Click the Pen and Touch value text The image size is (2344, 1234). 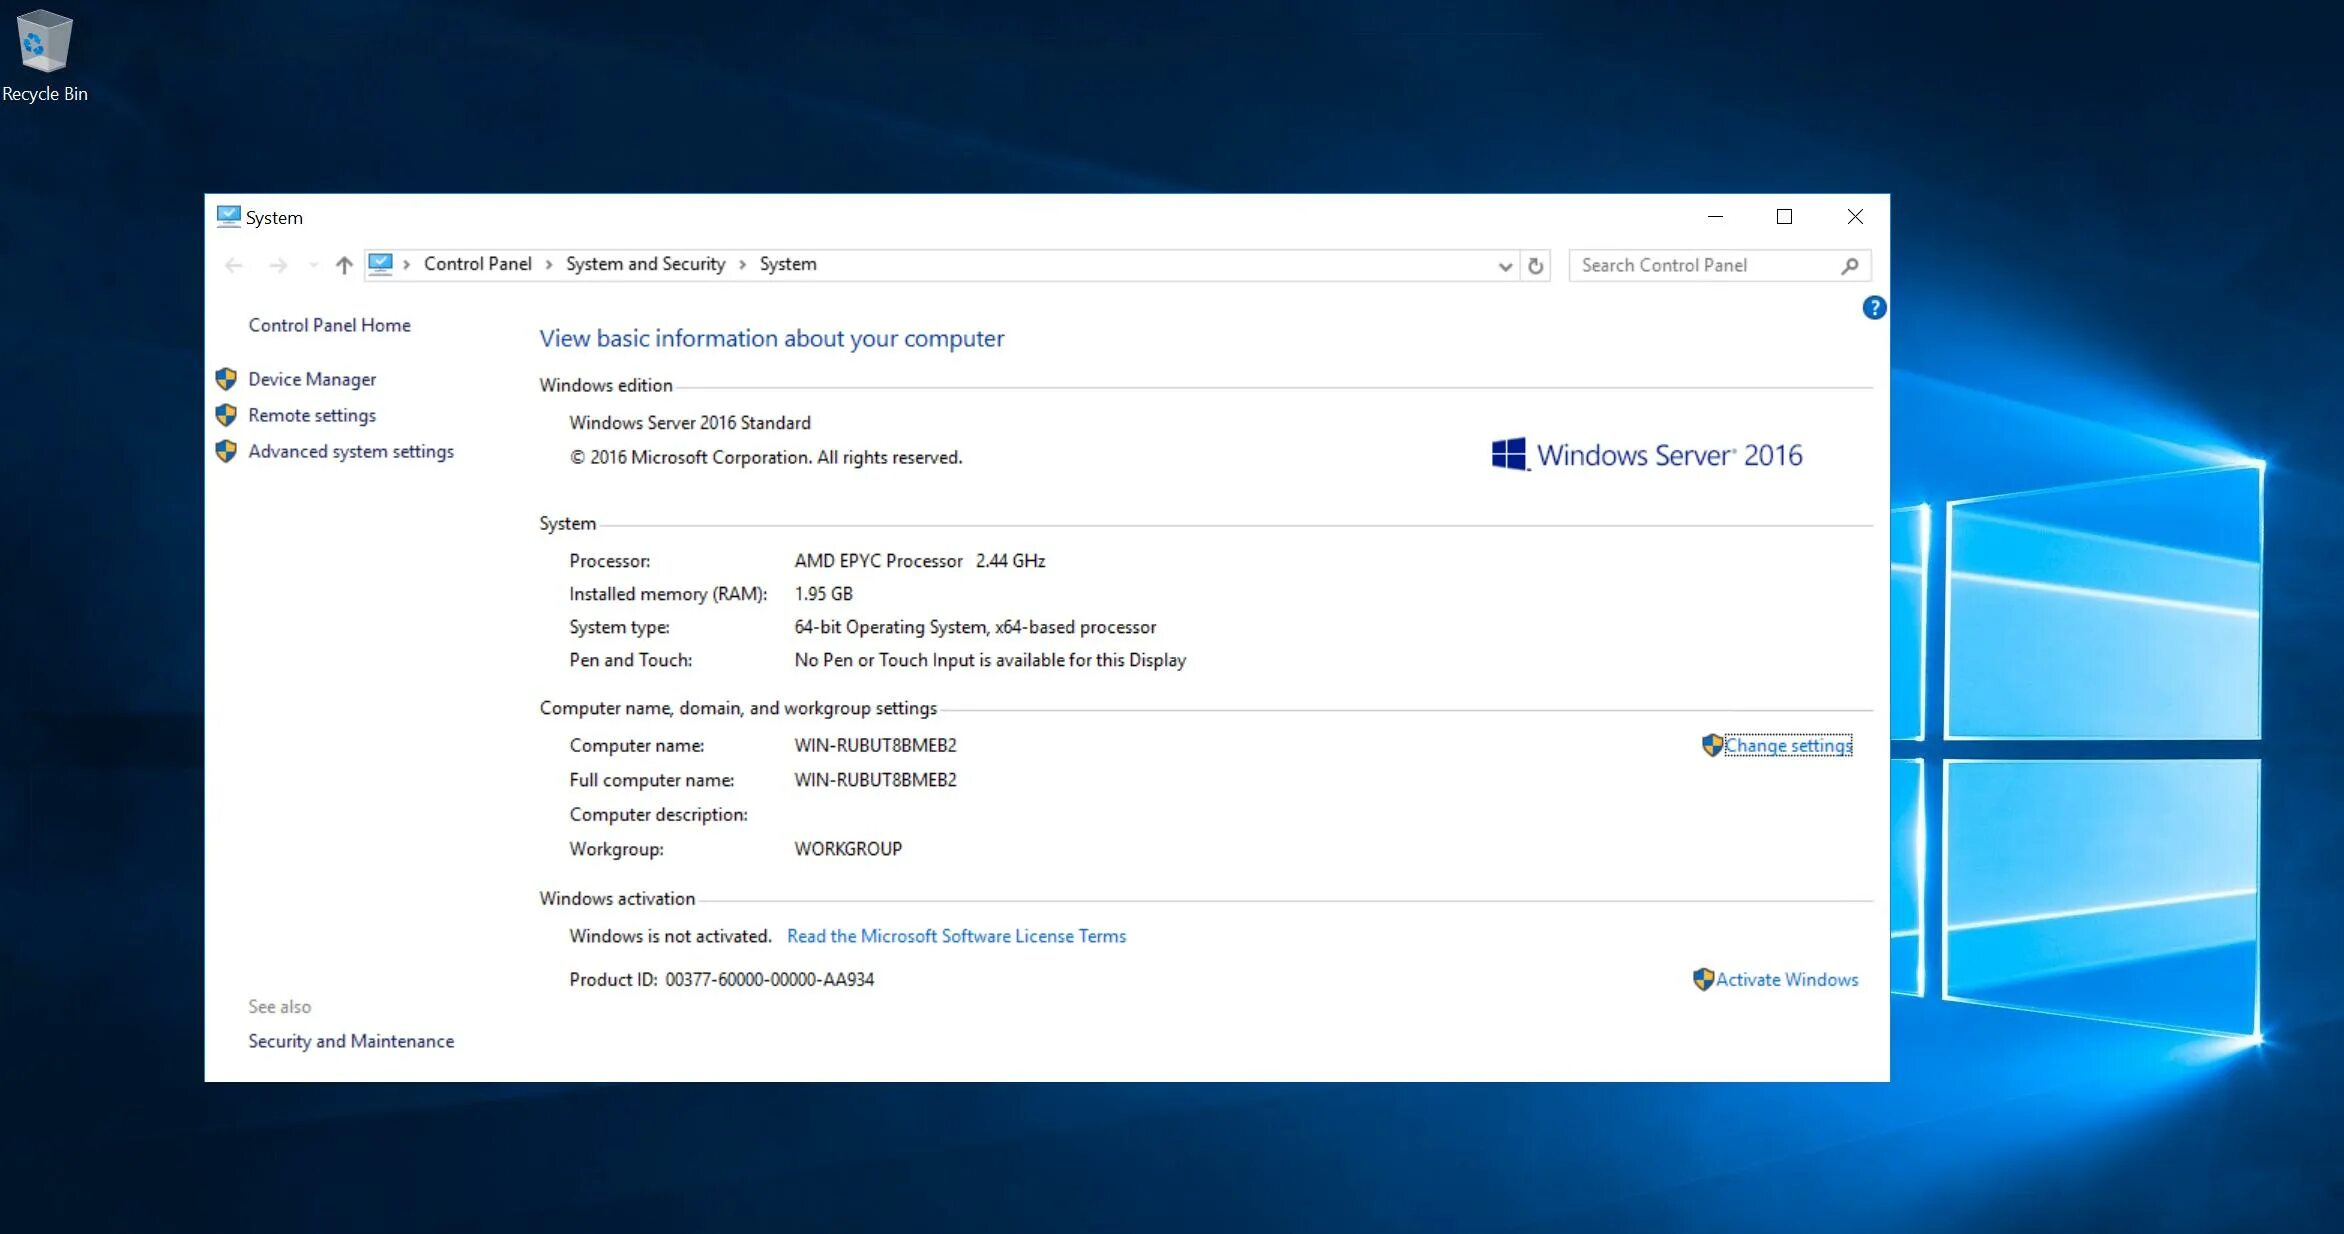click(990, 660)
